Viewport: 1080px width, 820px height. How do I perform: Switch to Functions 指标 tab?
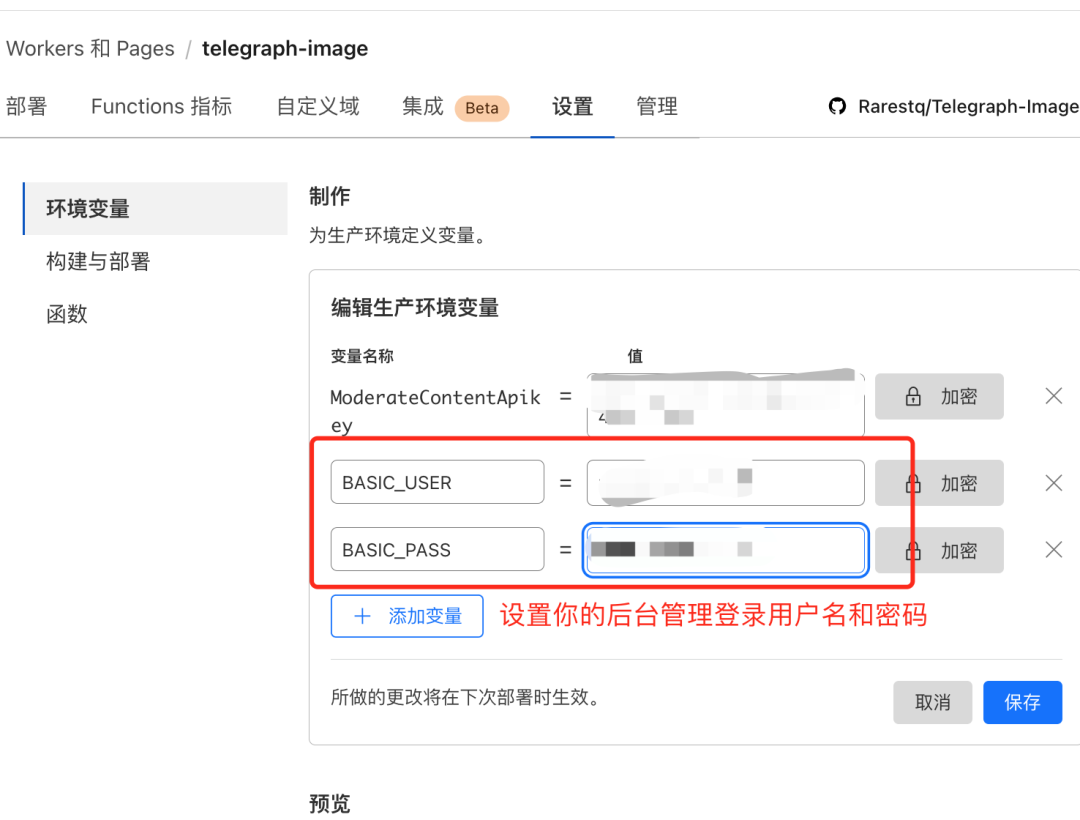(x=161, y=107)
